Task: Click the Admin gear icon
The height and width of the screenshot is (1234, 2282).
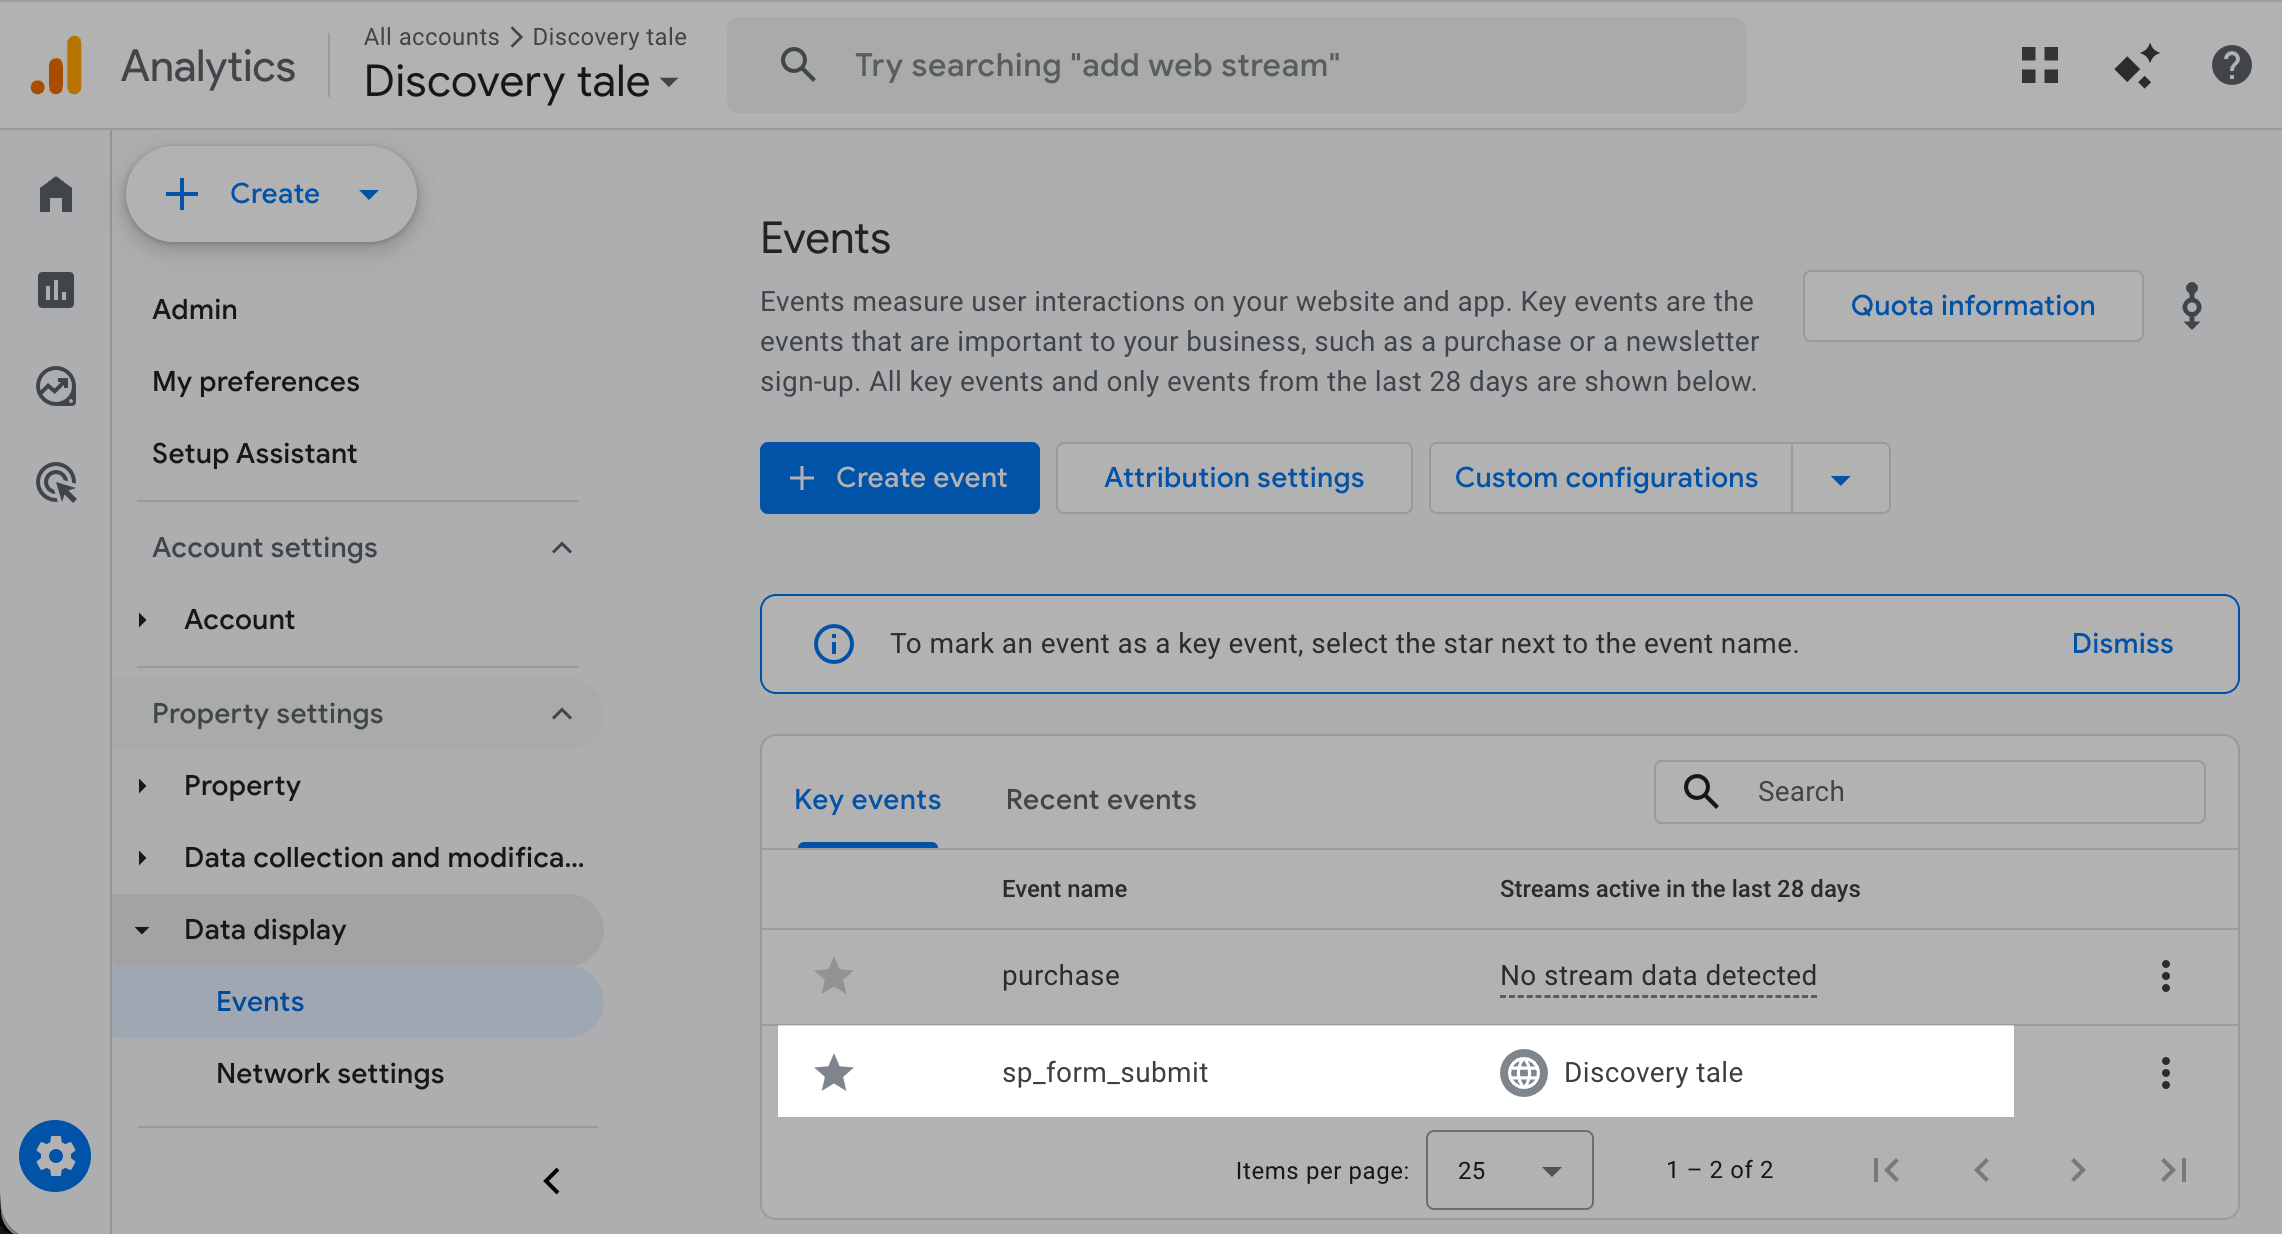Action: tap(55, 1156)
